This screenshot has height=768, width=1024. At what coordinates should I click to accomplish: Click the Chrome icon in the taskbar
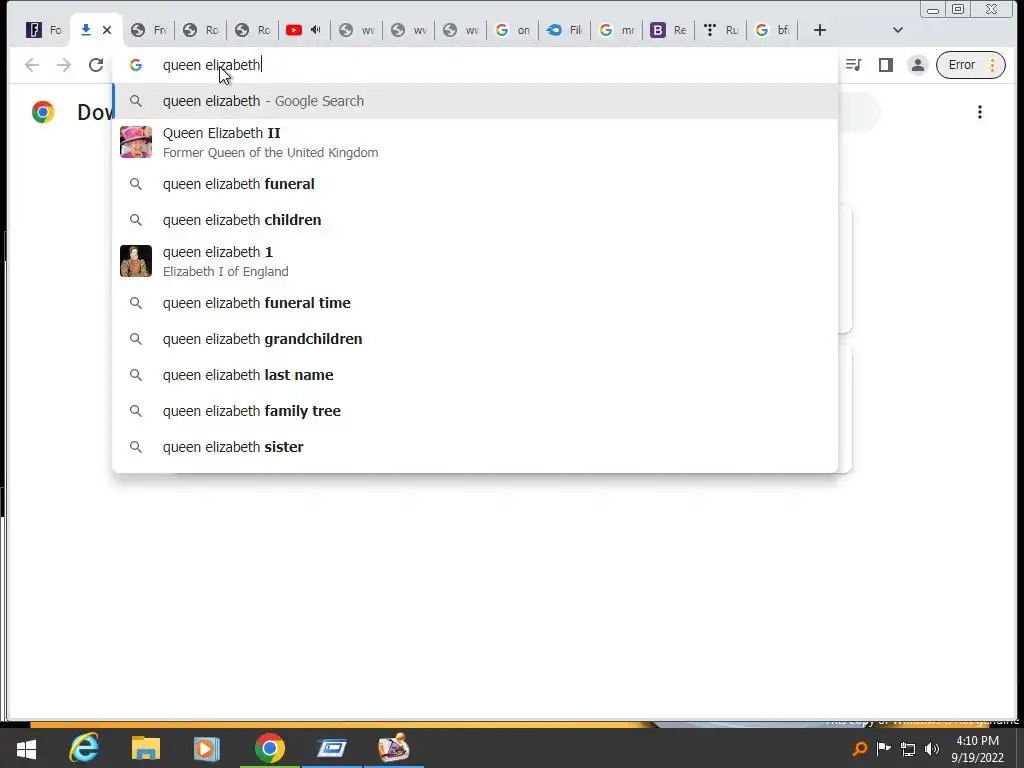[270, 748]
